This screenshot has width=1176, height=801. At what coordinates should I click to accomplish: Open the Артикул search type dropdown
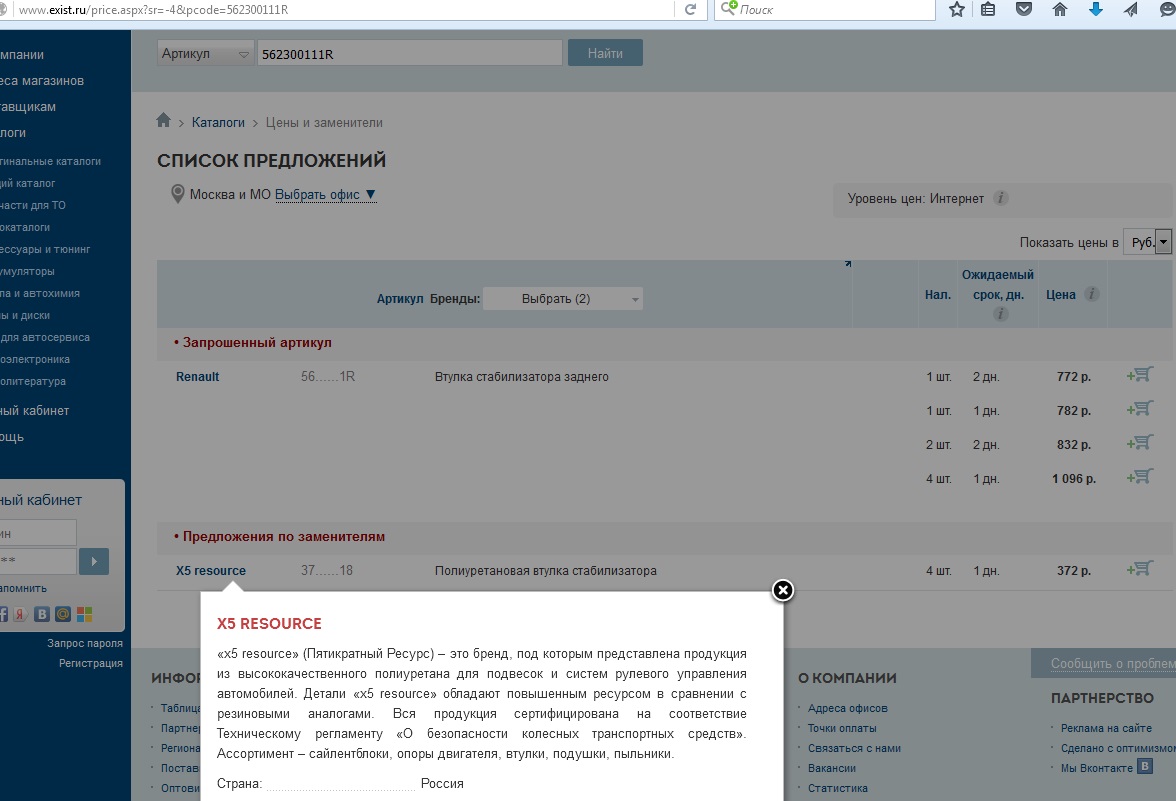coord(206,54)
